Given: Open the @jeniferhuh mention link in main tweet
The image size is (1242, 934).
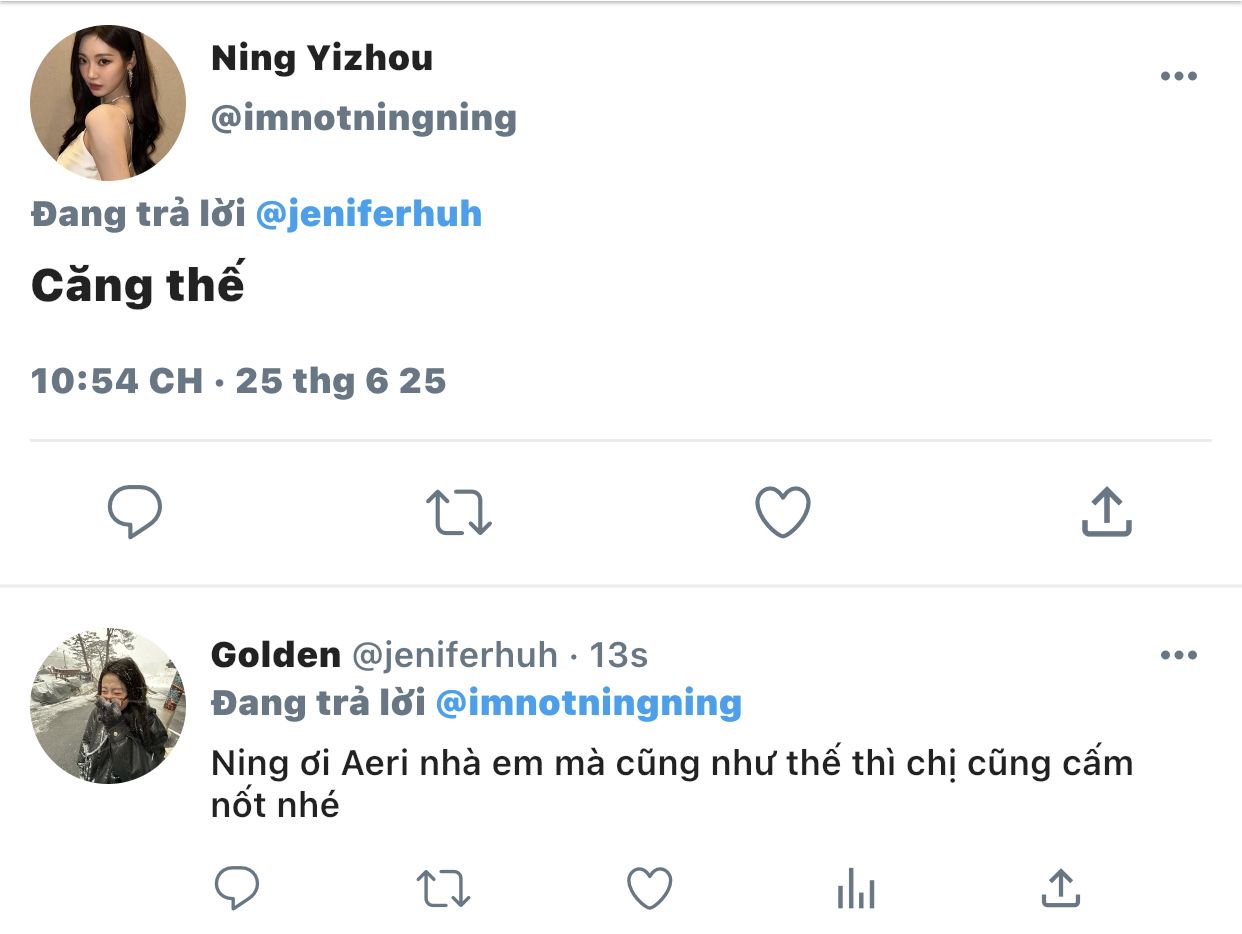Looking at the screenshot, I should point(369,214).
